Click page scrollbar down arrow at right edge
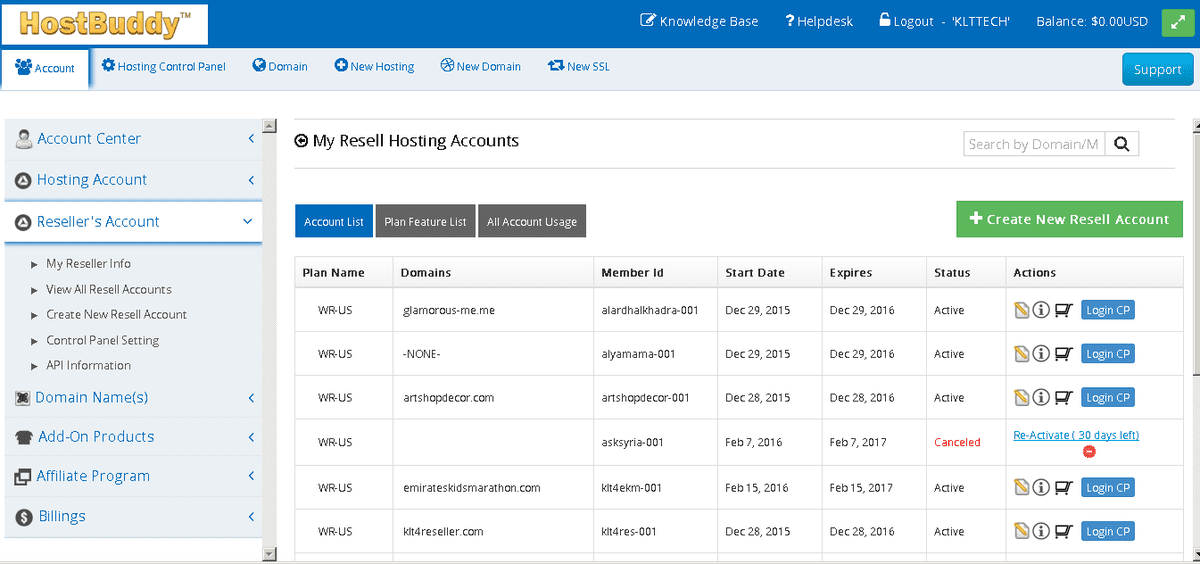The width and height of the screenshot is (1200, 564). click(1195, 553)
